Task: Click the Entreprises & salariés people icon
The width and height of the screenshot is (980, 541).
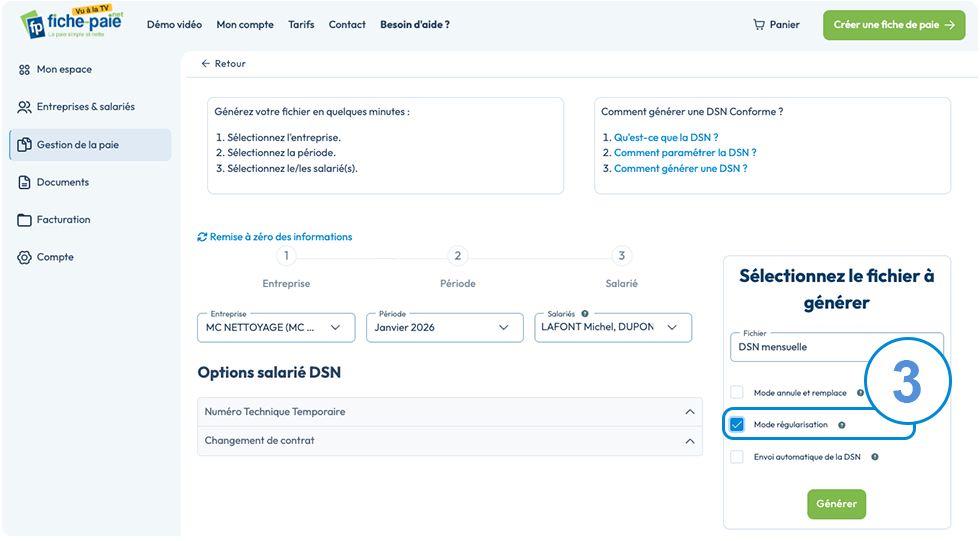Action: [x=24, y=107]
